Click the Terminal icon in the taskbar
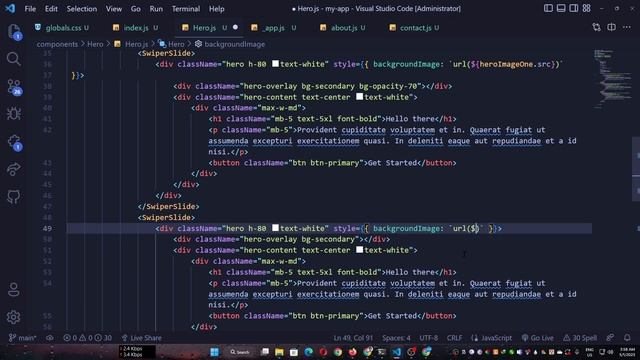Viewport: 640px width, 360px height. (382, 352)
